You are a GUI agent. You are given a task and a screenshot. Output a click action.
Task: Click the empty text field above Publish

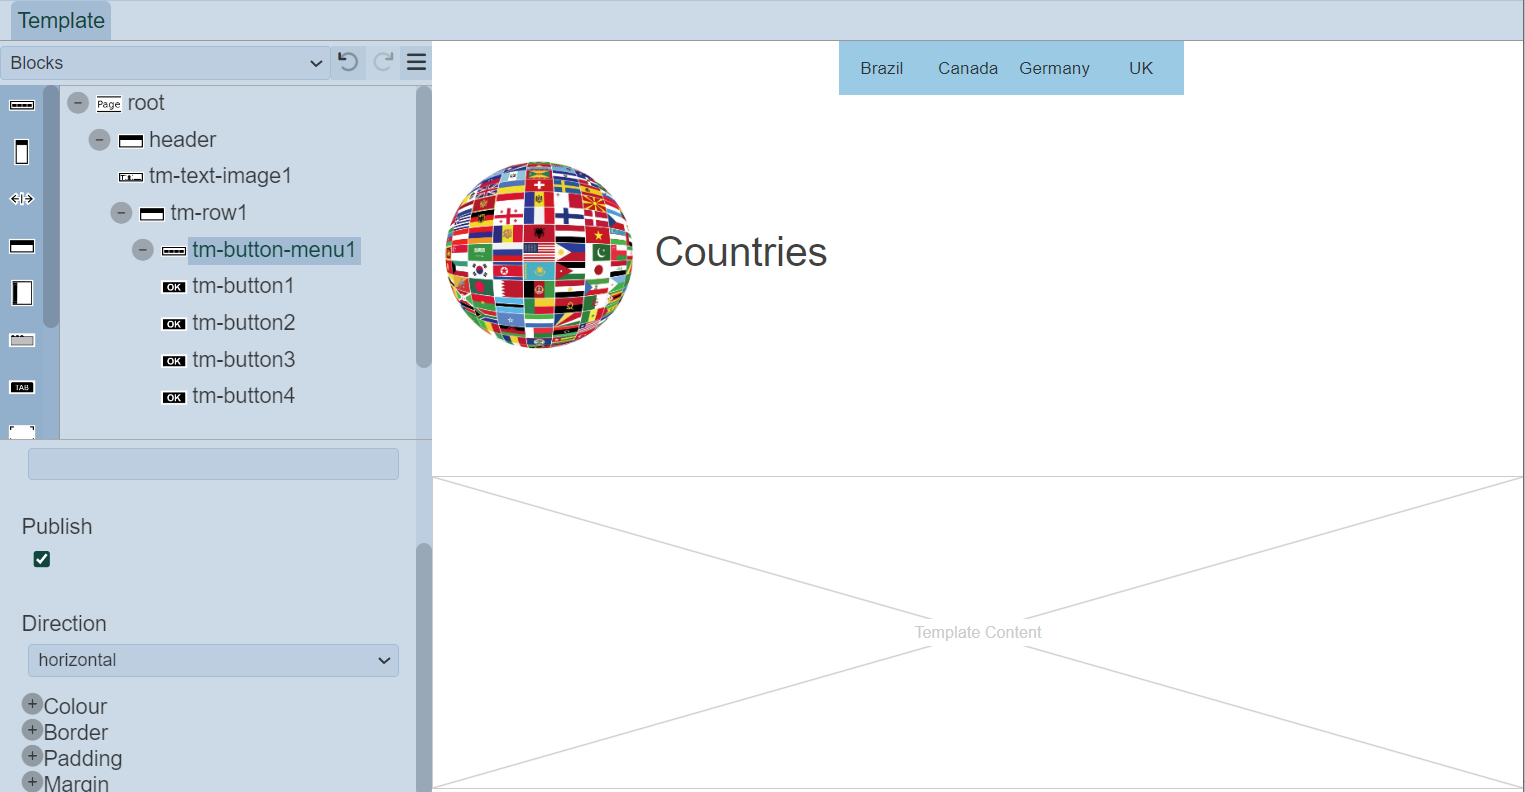(213, 464)
